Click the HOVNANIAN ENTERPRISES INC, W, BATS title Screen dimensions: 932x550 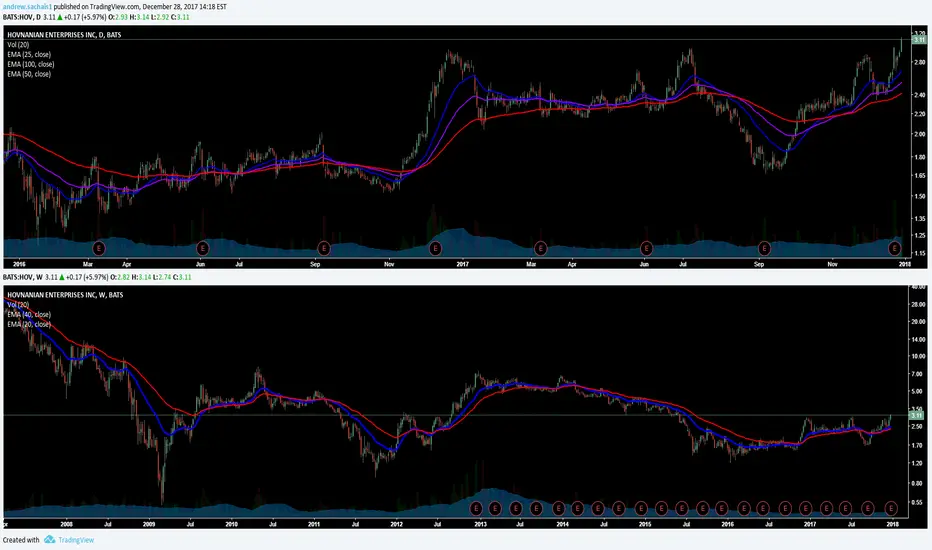[x=65, y=295]
